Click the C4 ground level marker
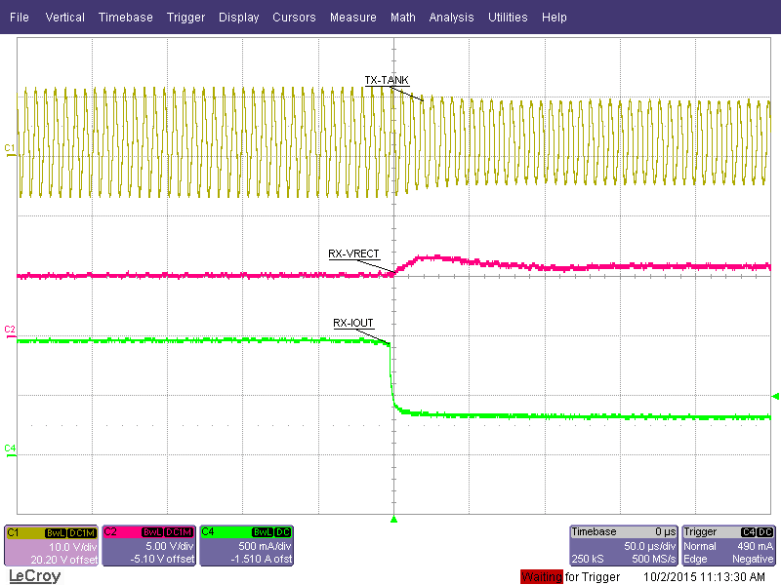The image size is (781, 585). pyautogui.click(x=9, y=450)
